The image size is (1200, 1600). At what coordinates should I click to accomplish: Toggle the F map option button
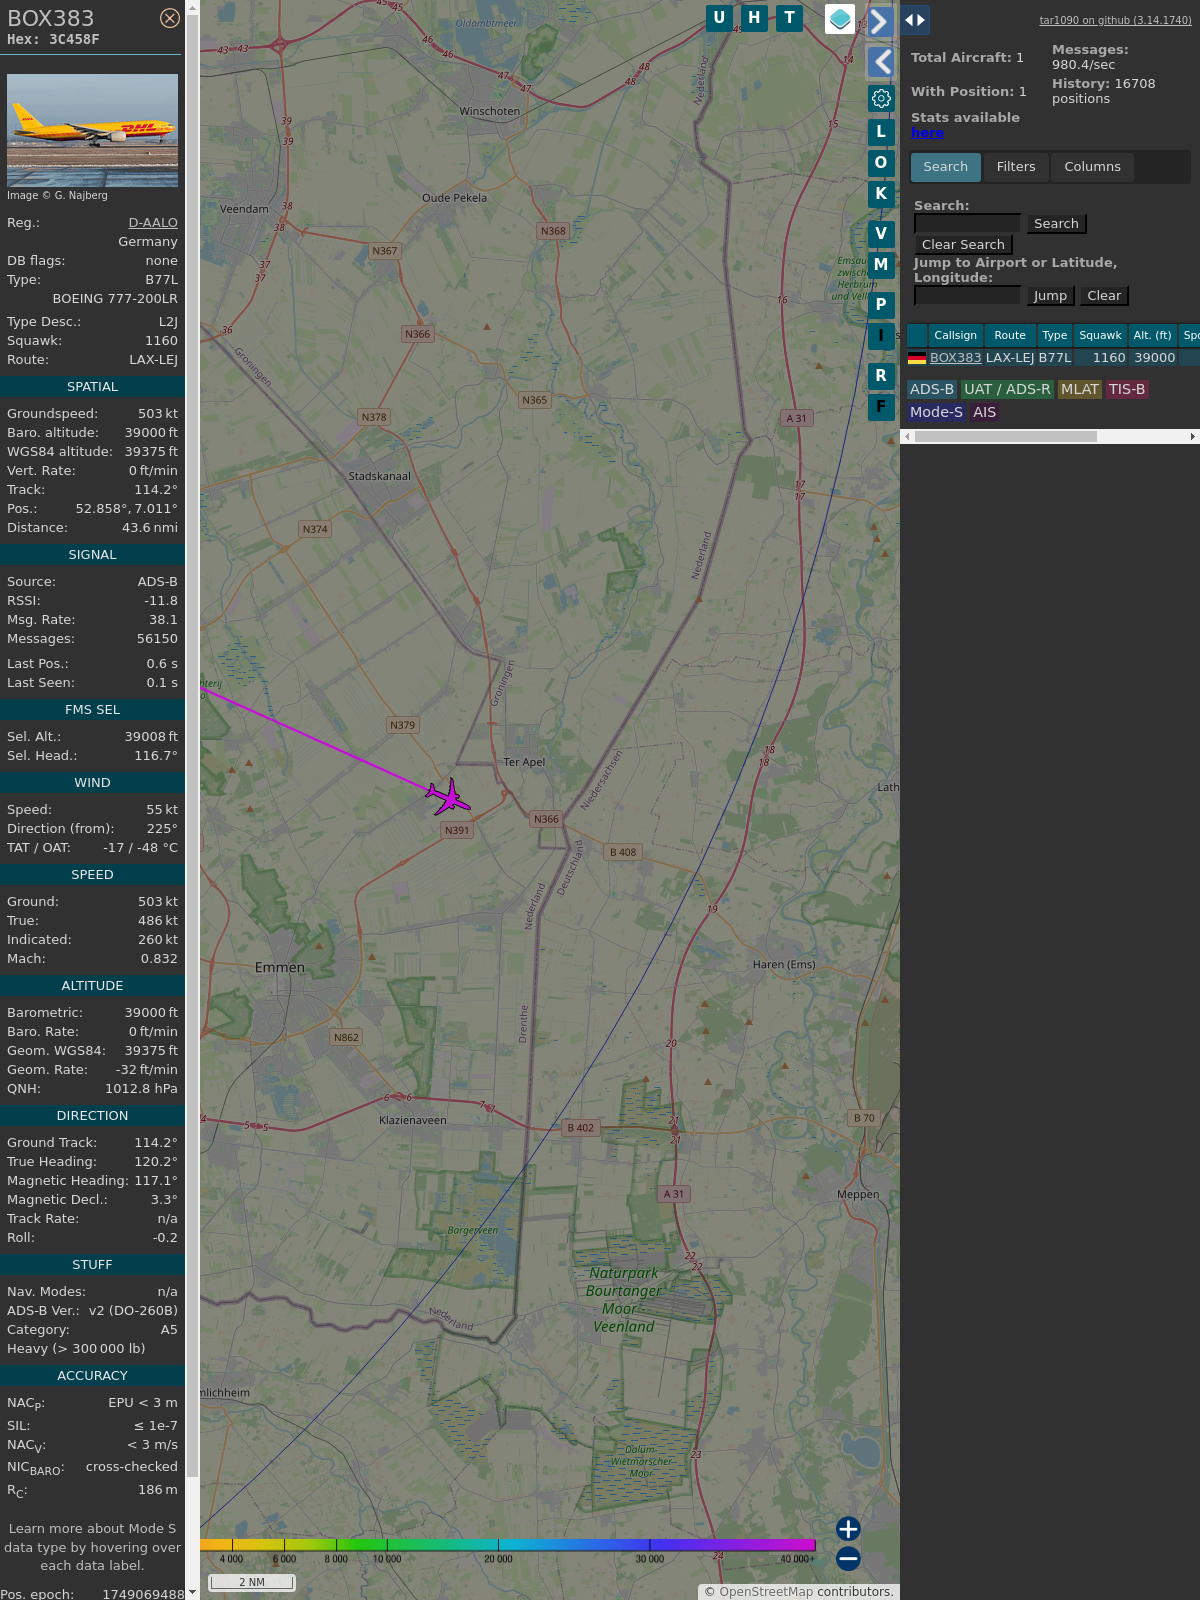(881, 407)
